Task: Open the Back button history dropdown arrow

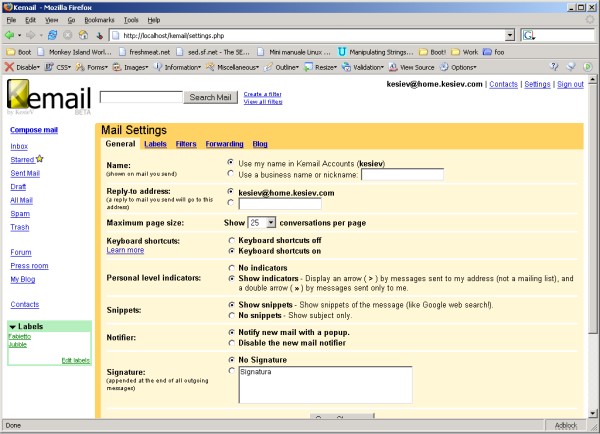Action: (x=19, y=36)
